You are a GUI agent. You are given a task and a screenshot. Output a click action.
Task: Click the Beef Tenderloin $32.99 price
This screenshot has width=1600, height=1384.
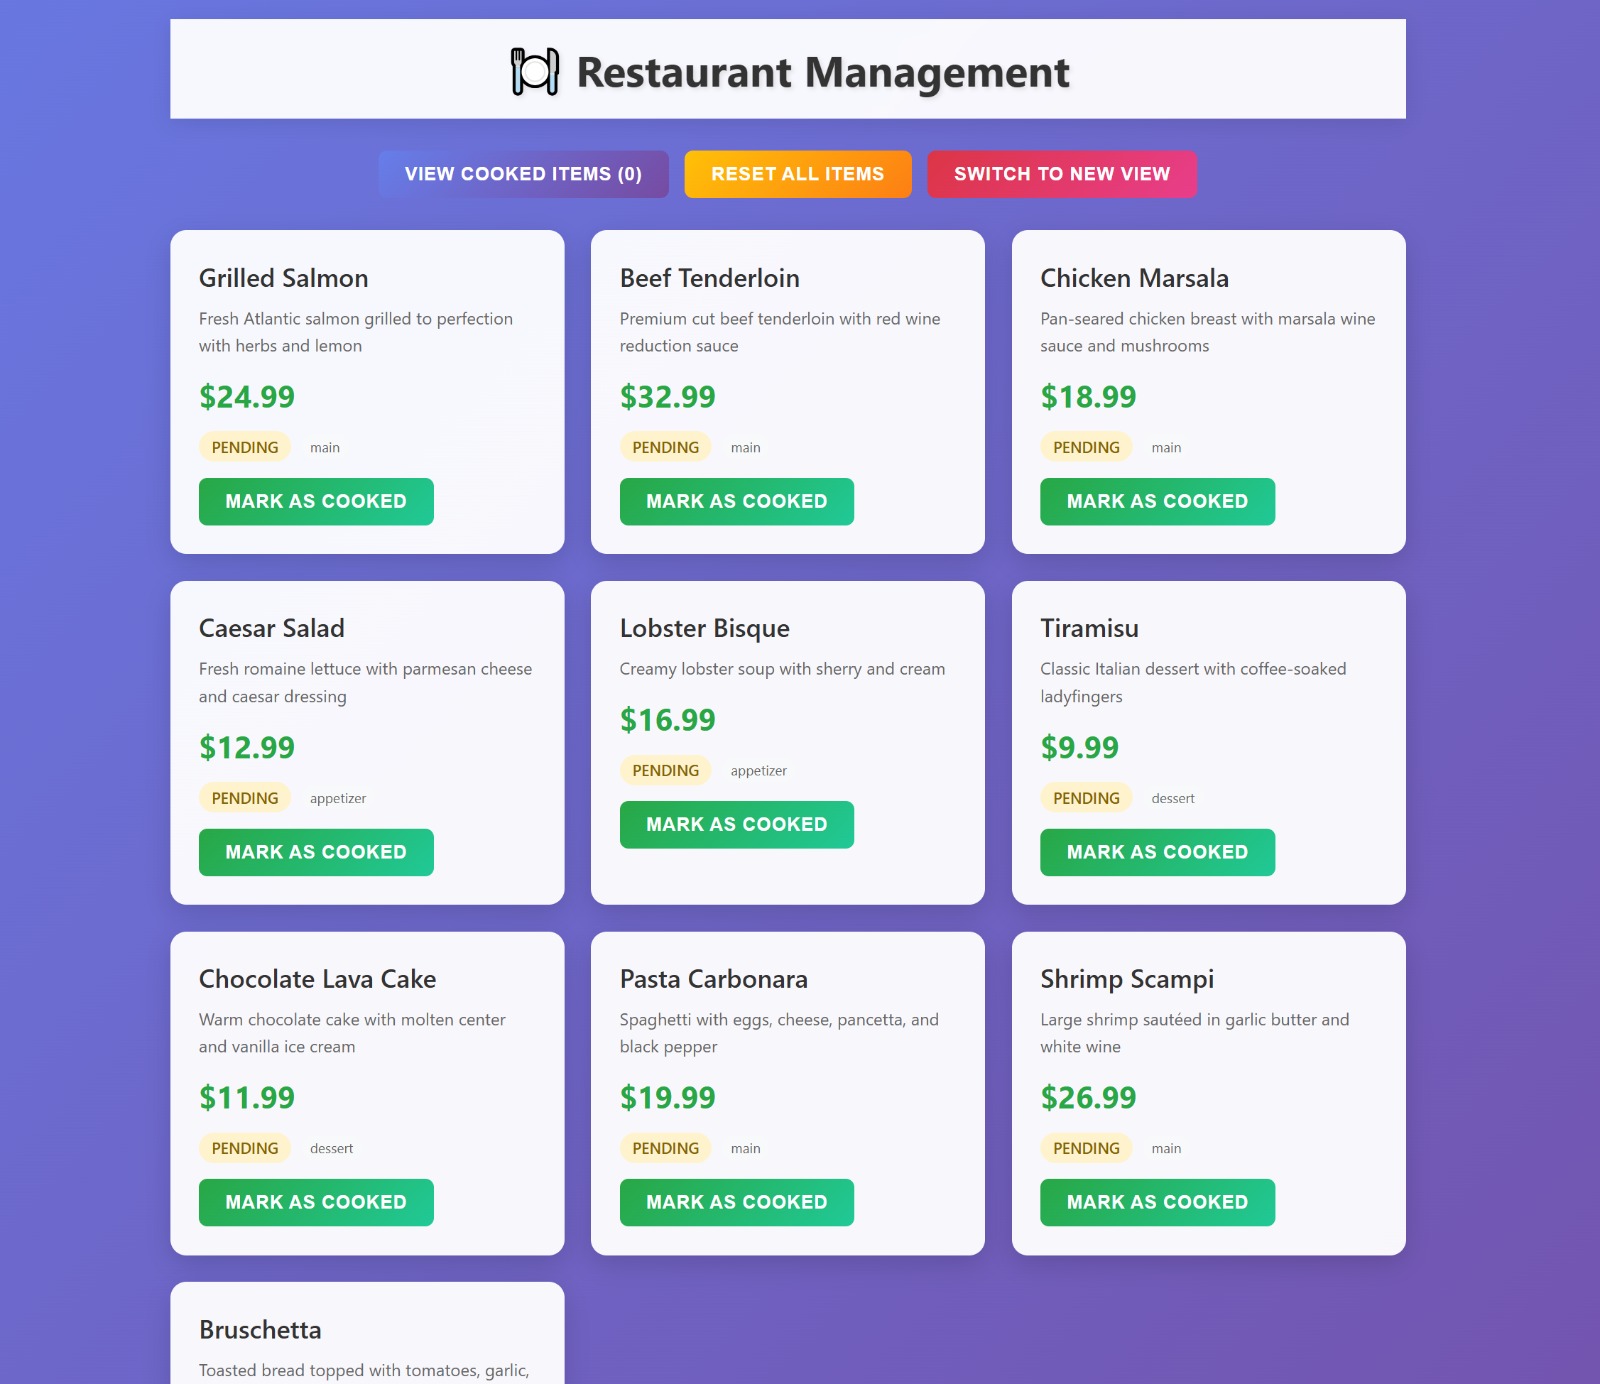click(667, 397)
